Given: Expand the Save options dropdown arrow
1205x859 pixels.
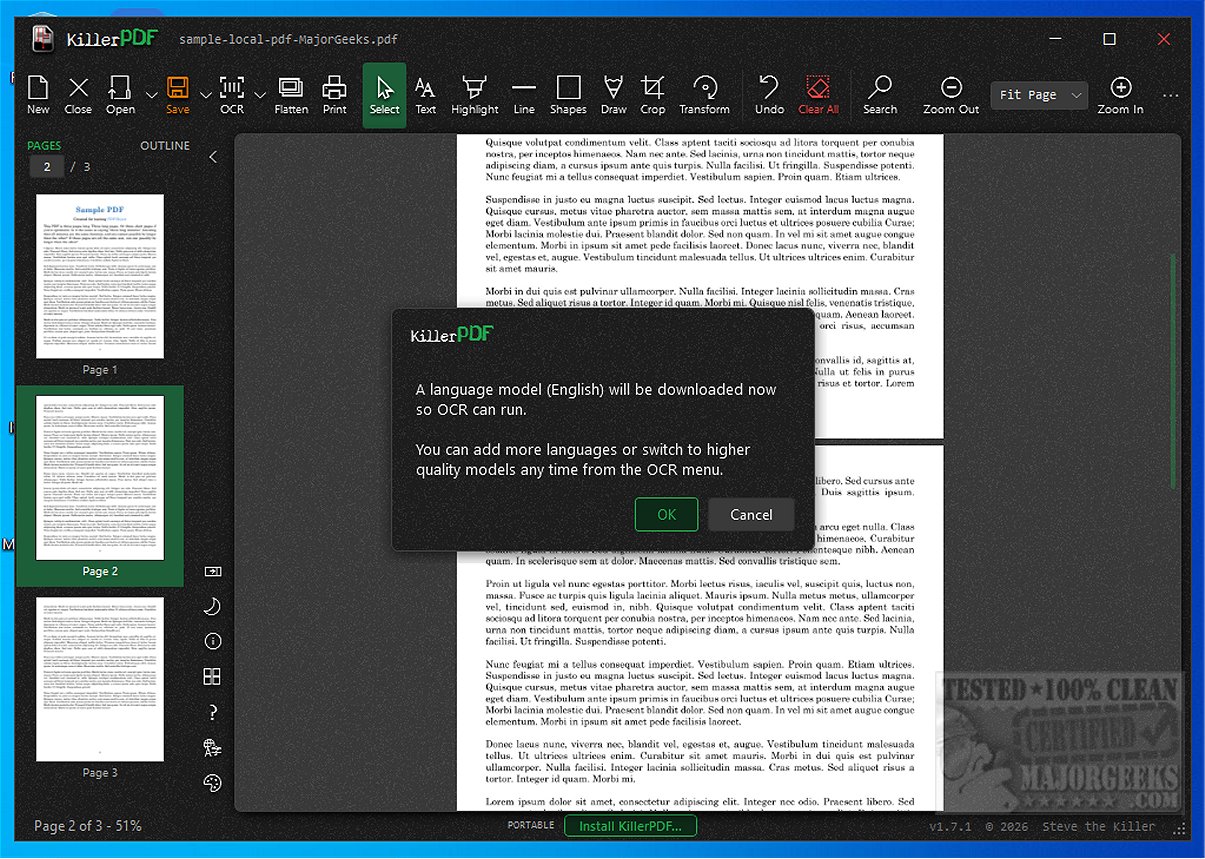Looking at the screenshot, I should pyautogui.click(x=205, y=95).
